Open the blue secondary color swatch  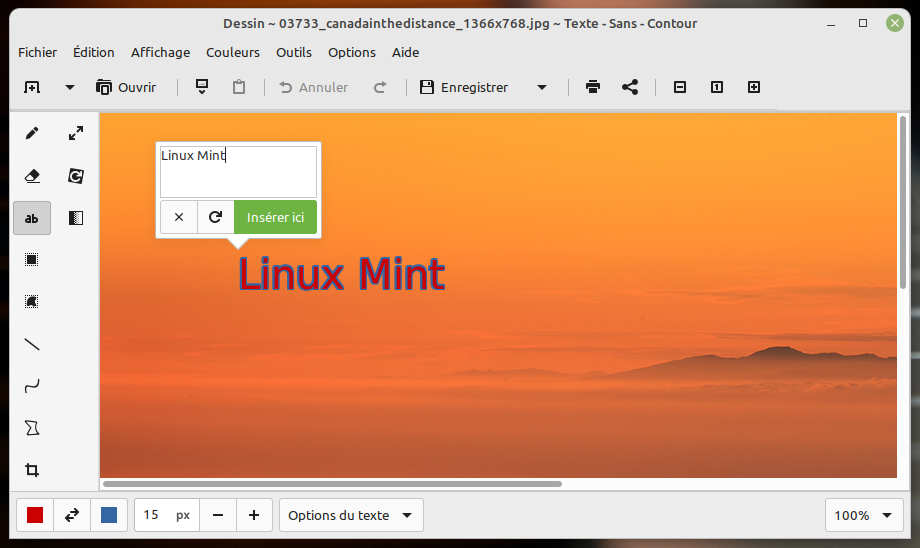point(109,515)
